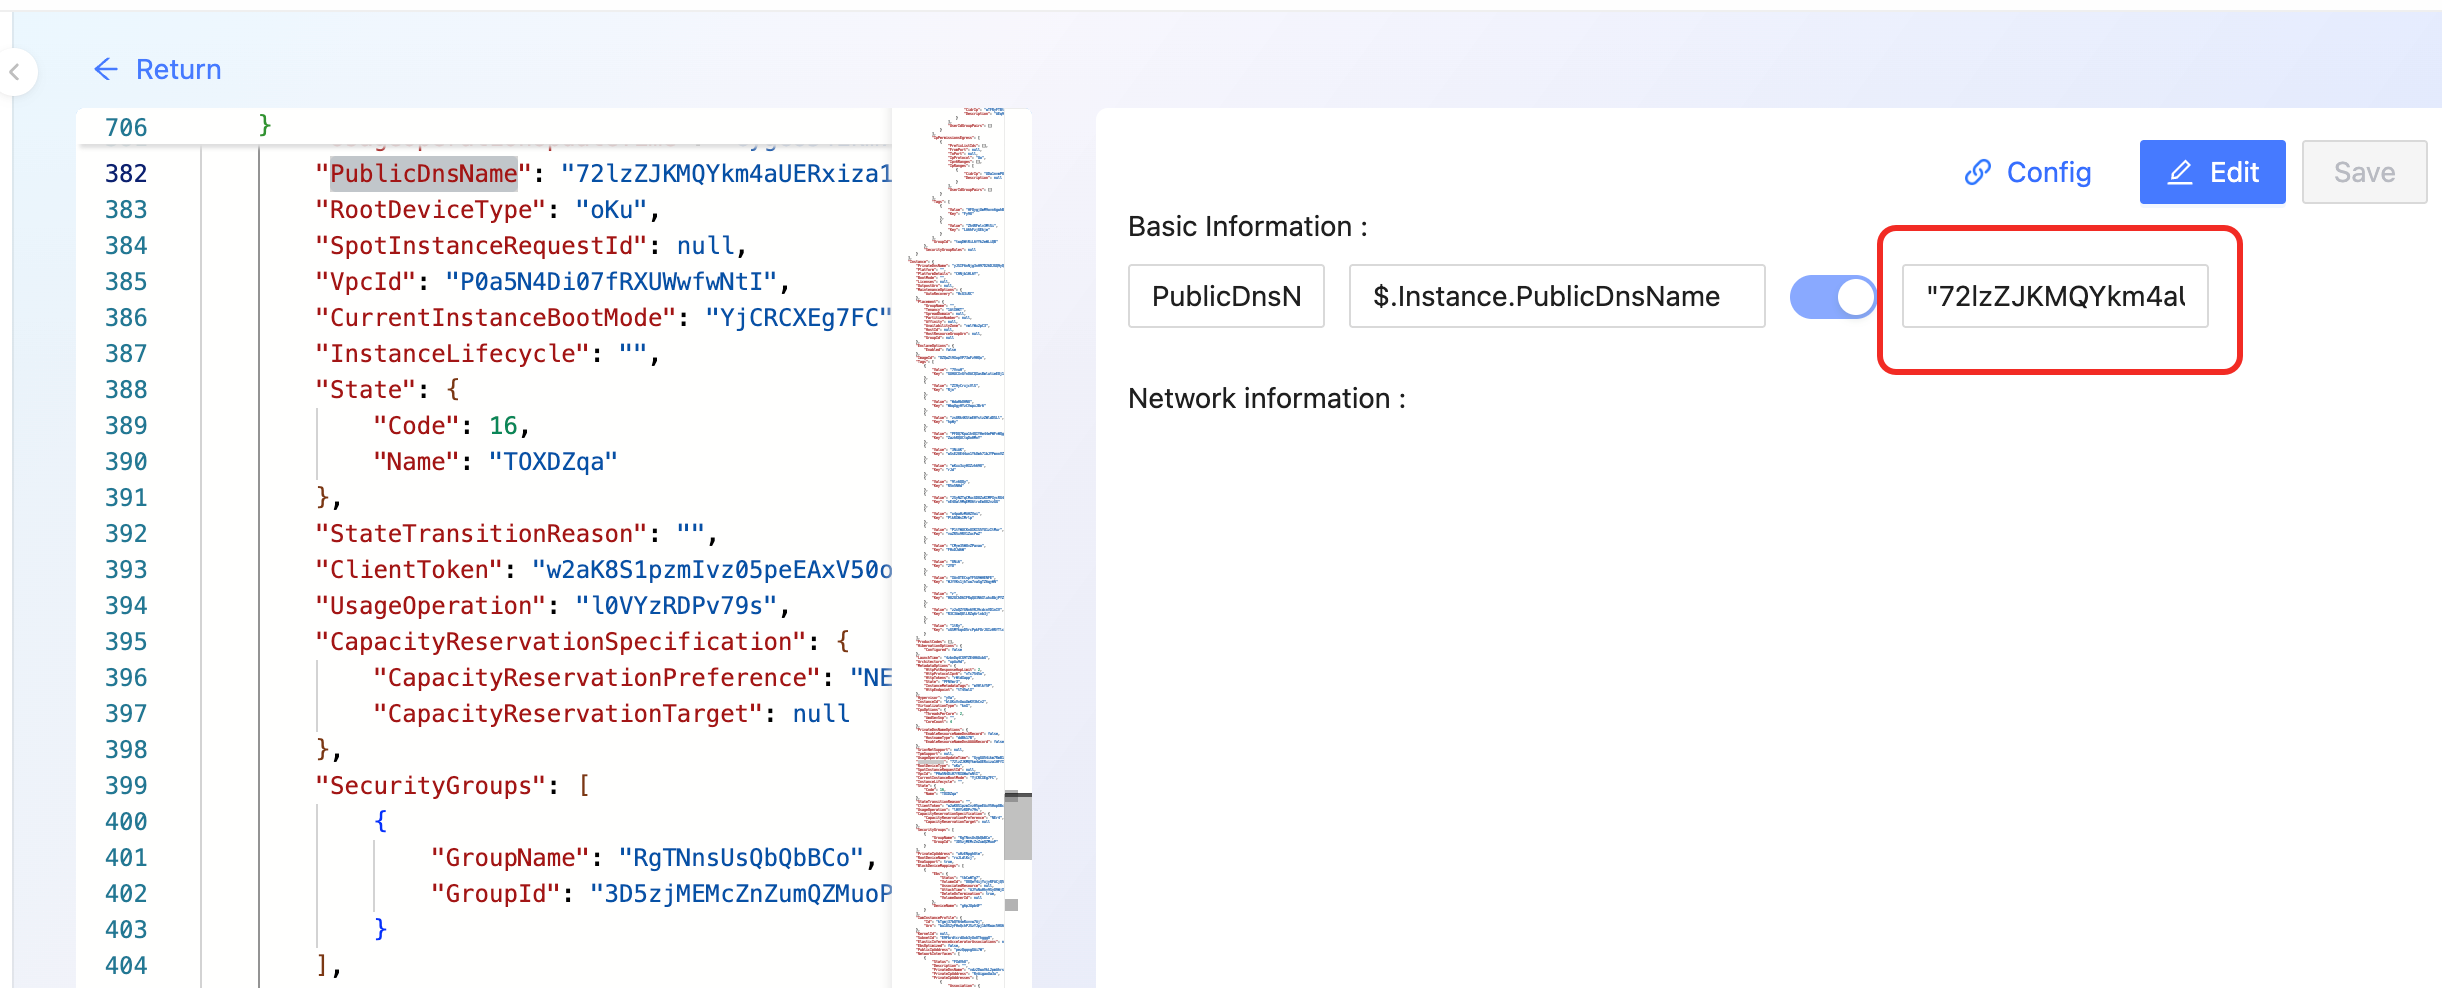
Task: Click the "PublicDnsName" key on line 382
Action: pos(424,173)
